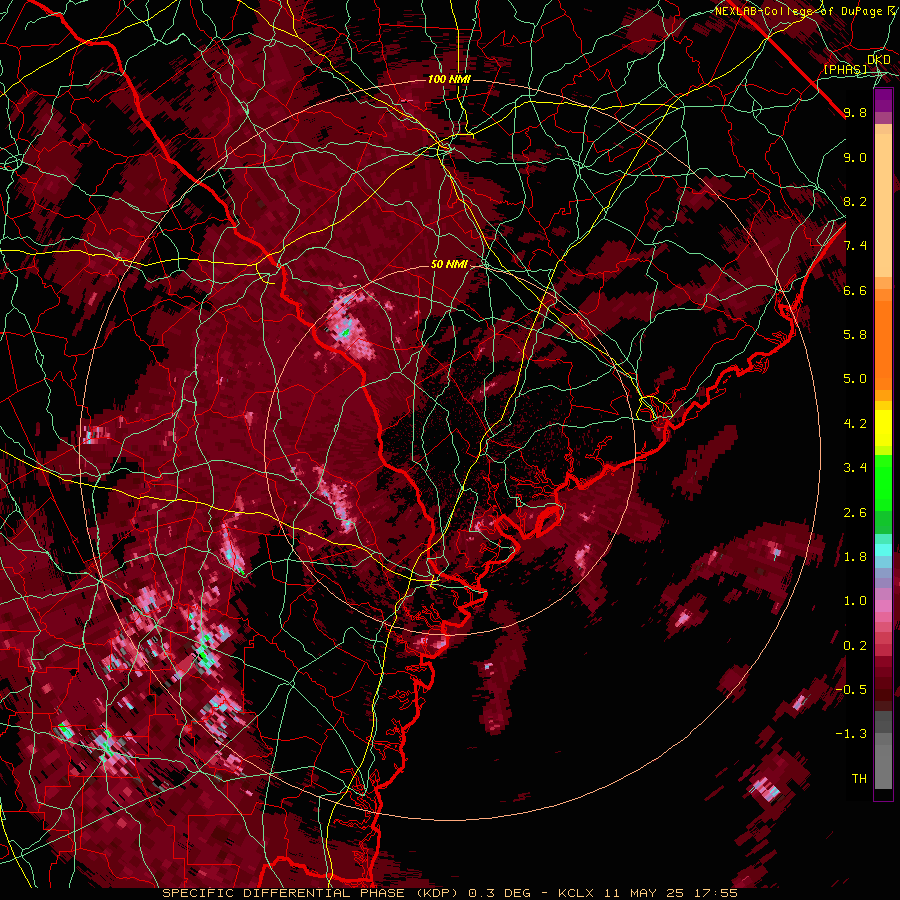
Task: Click the TH label on the legend
Action: 859,779
